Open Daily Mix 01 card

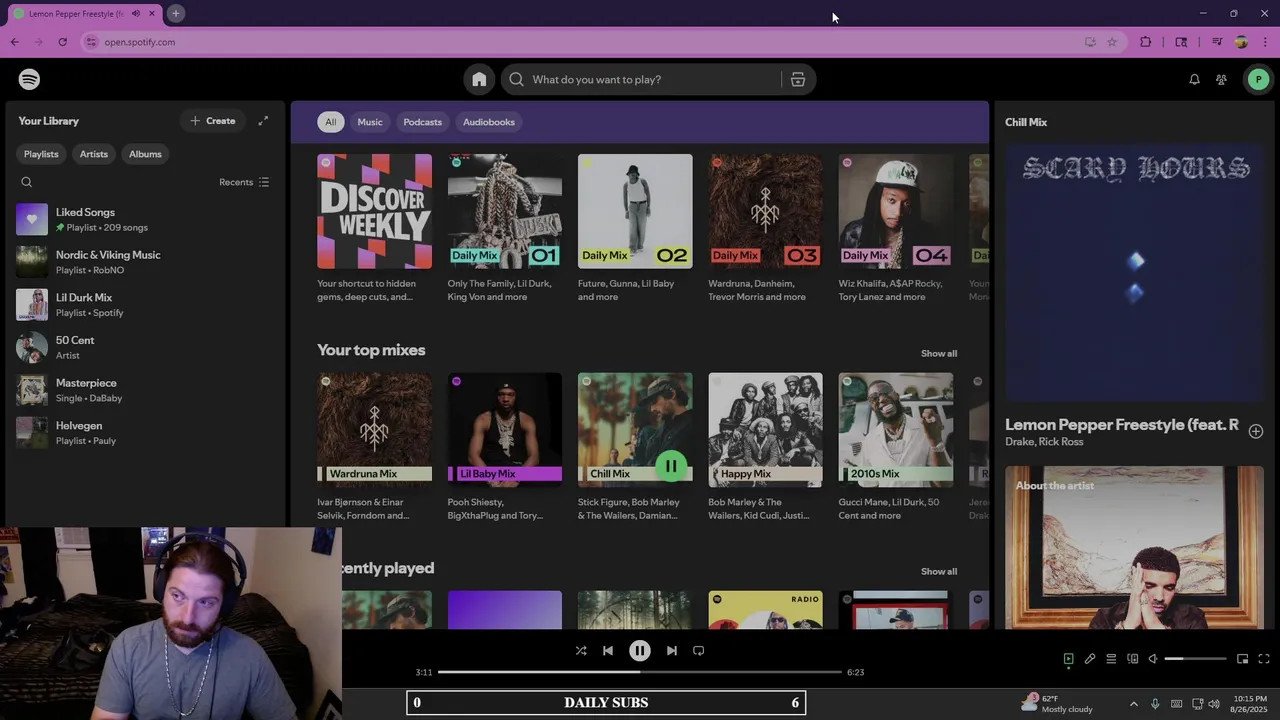click(x=505, y=228)
